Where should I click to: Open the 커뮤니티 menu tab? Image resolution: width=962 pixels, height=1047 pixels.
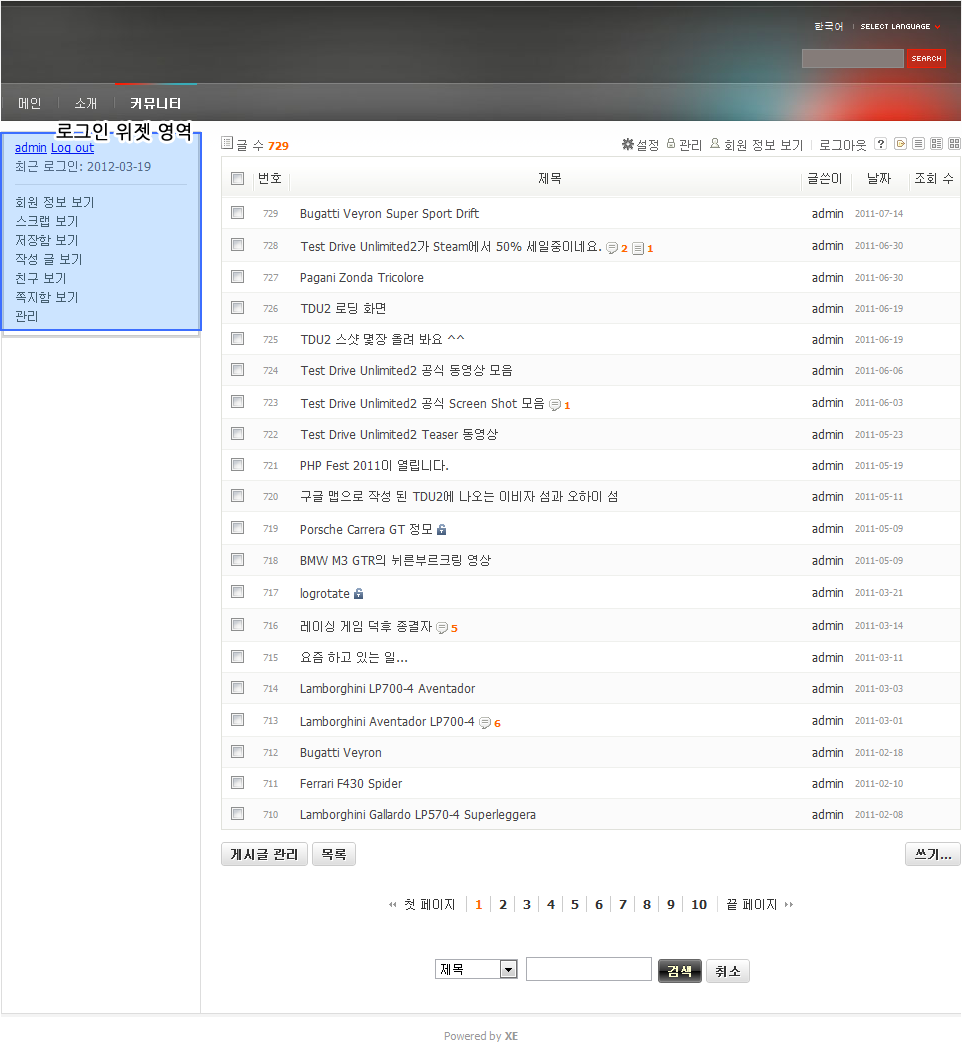click(x=156, y=103)
